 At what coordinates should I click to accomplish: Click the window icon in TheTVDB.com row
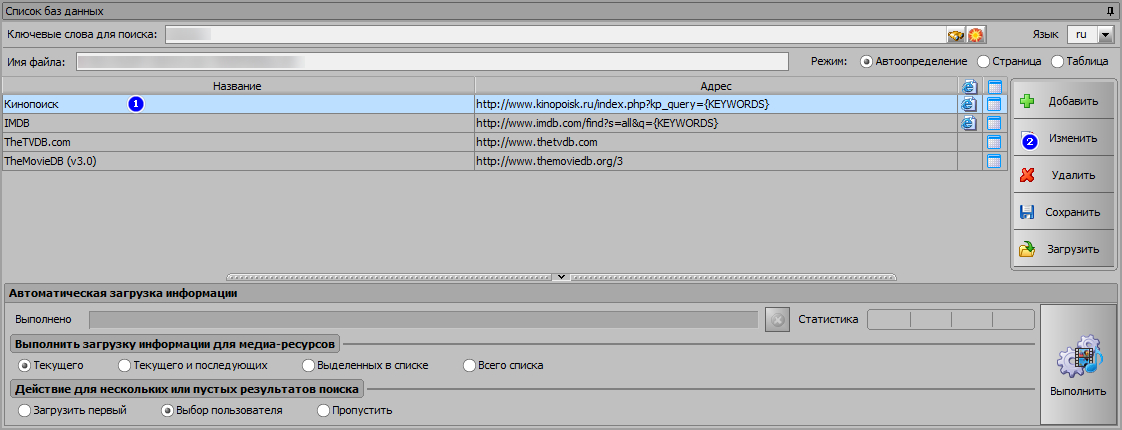point(994,142)
